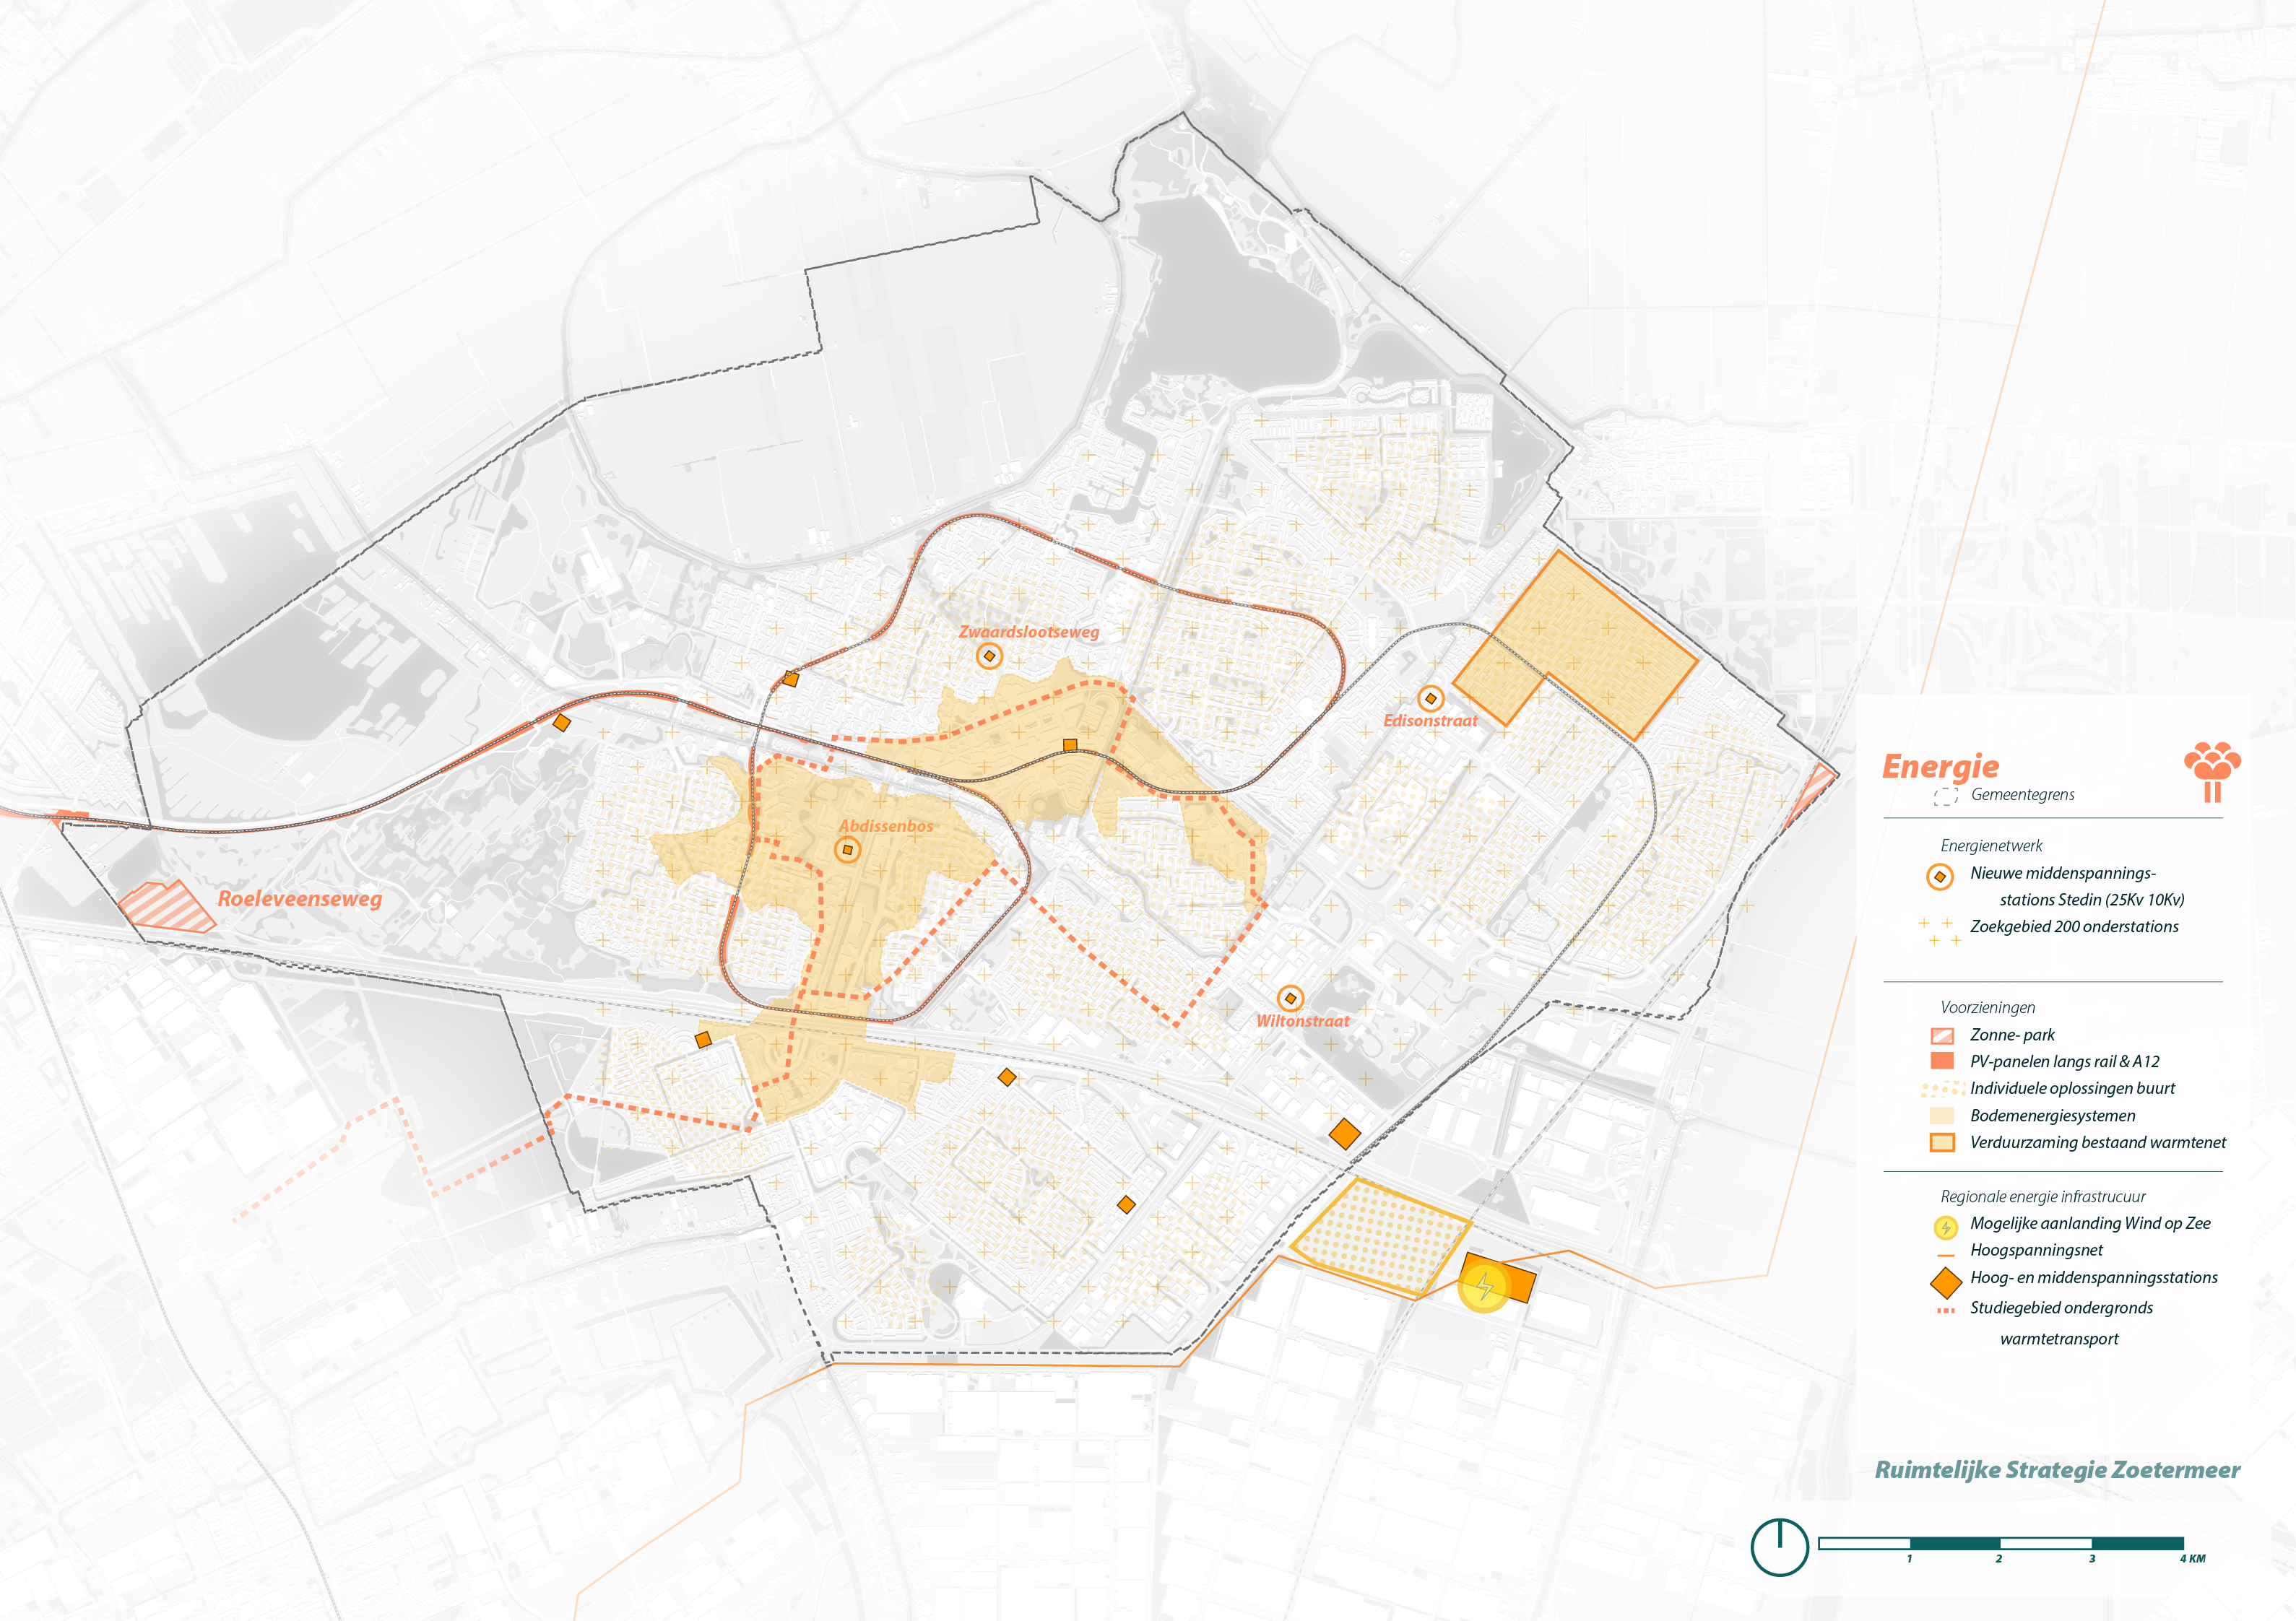Click the Ruimtelijke Strategie Zoetermeer title
Screen dimensions: 2296x1621
2057,1470
